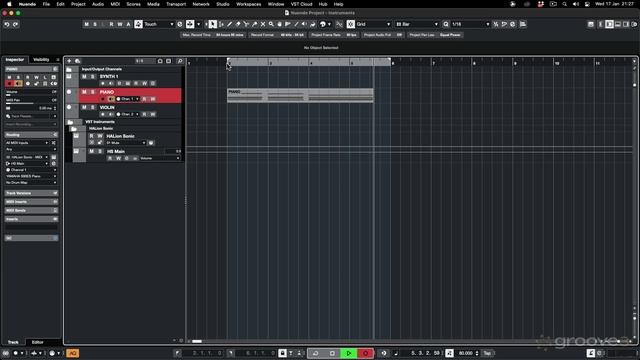Select the Mute X tool
This screenshot has width=640, height=360.
click(x=263, y=24)
